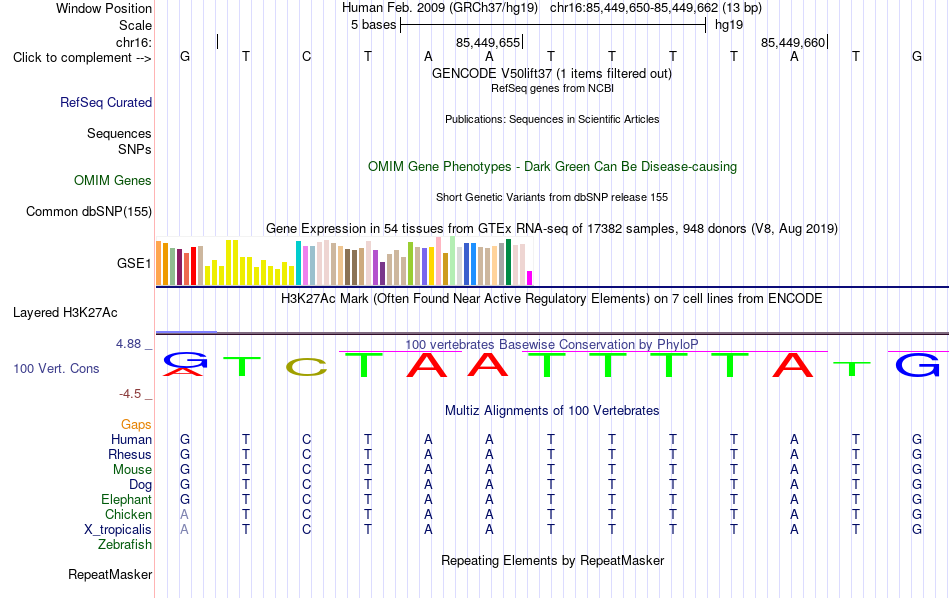This screenshot has height=598, width=950.
Task: Open the OMIM Genes track label
Action: [113, 181]
